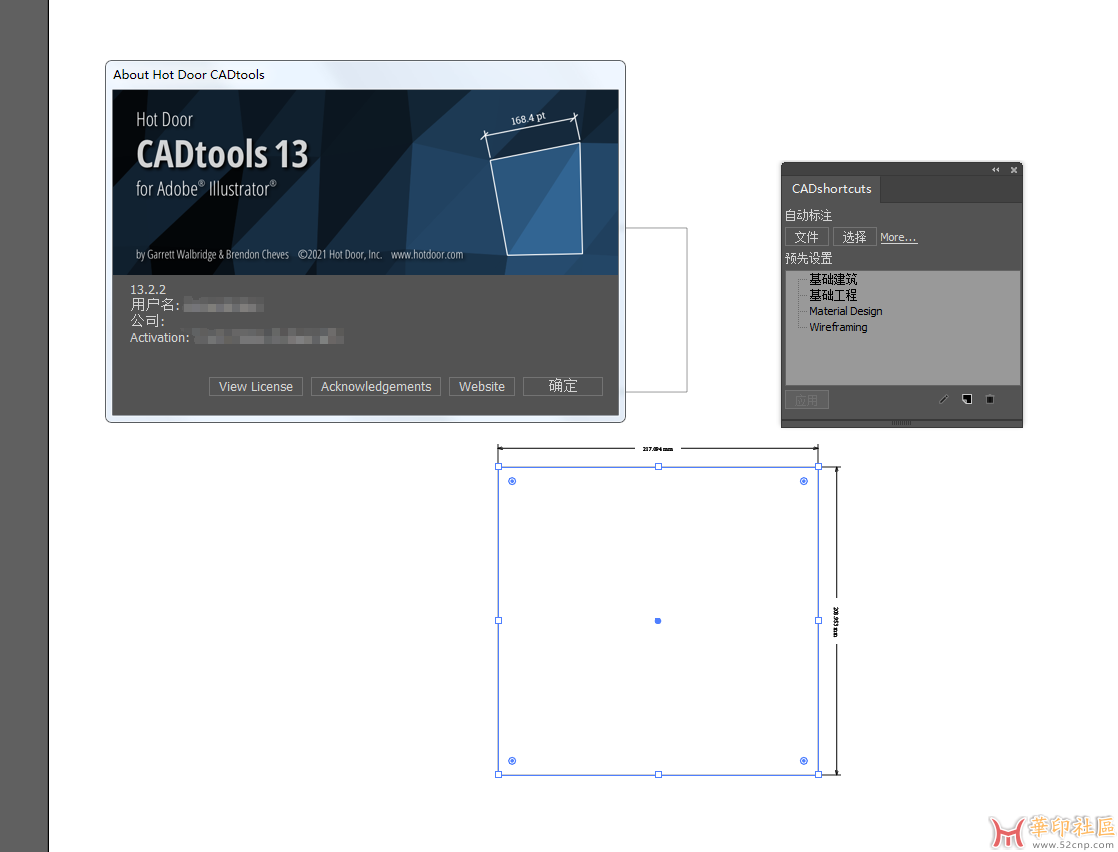Click the About Hot Door CADtools title bar
This screenshot has height=852, width=1118.
click(x=365, y=75)
